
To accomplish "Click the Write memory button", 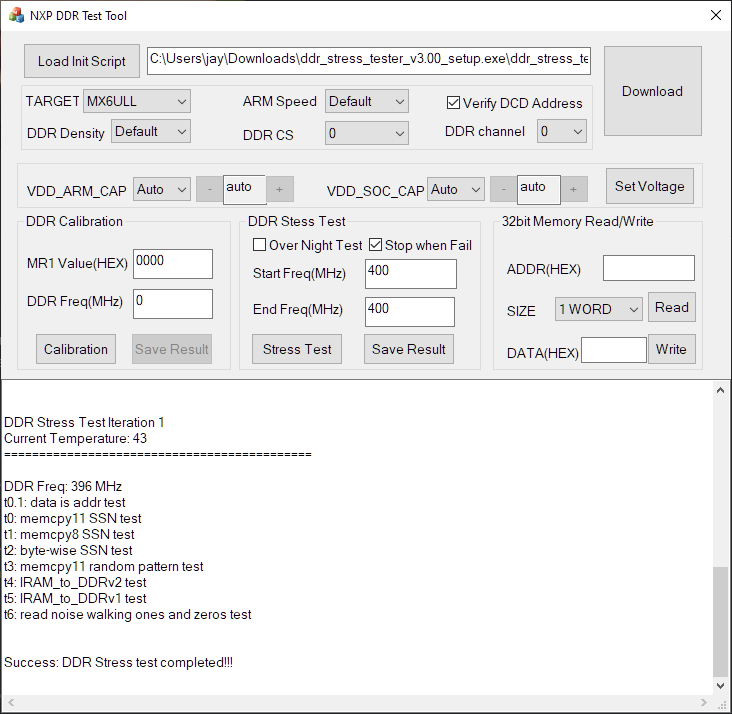I will click(672, 349).
